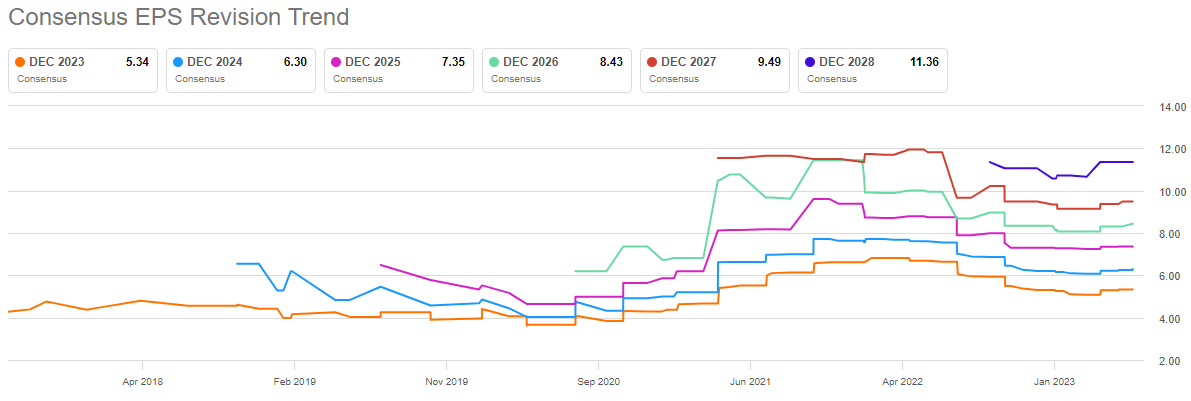Click the Jan 2023 x-axis label
Viewport: 1191px width, 401px height.
(x=1054, y=381)
